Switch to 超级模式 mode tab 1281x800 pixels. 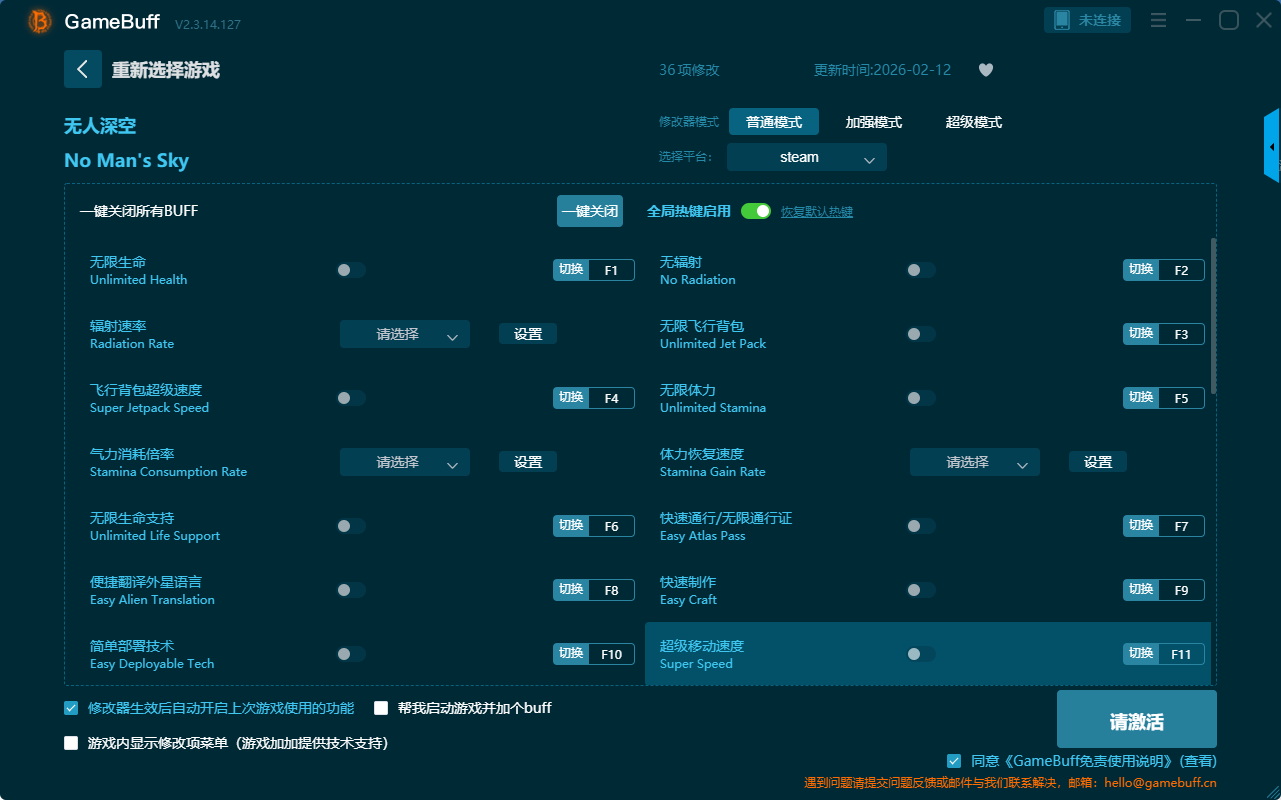(x=973, y=122)
